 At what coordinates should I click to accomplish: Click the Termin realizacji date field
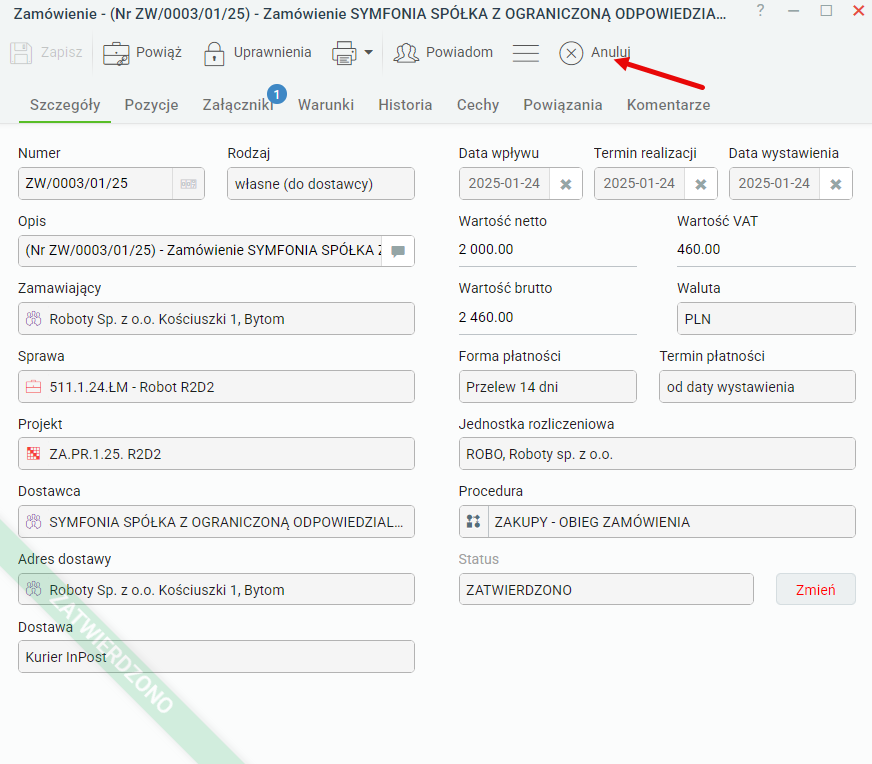coord(640,183)
